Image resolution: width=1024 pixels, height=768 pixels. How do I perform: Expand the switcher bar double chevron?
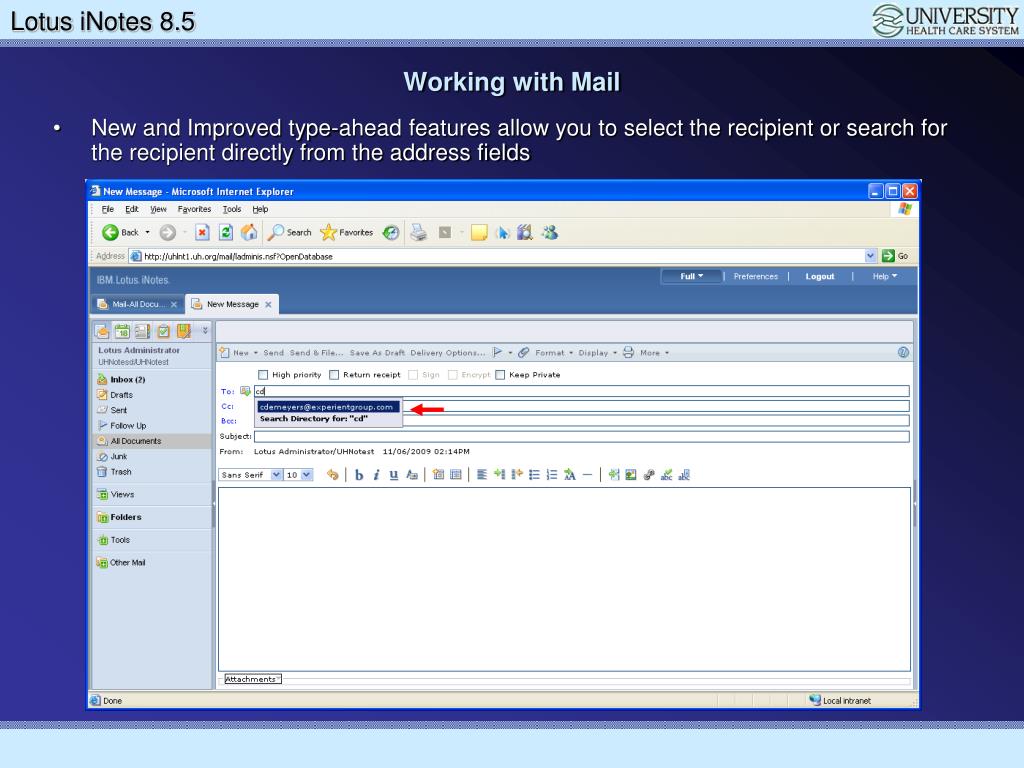click(x=205, y=330)
